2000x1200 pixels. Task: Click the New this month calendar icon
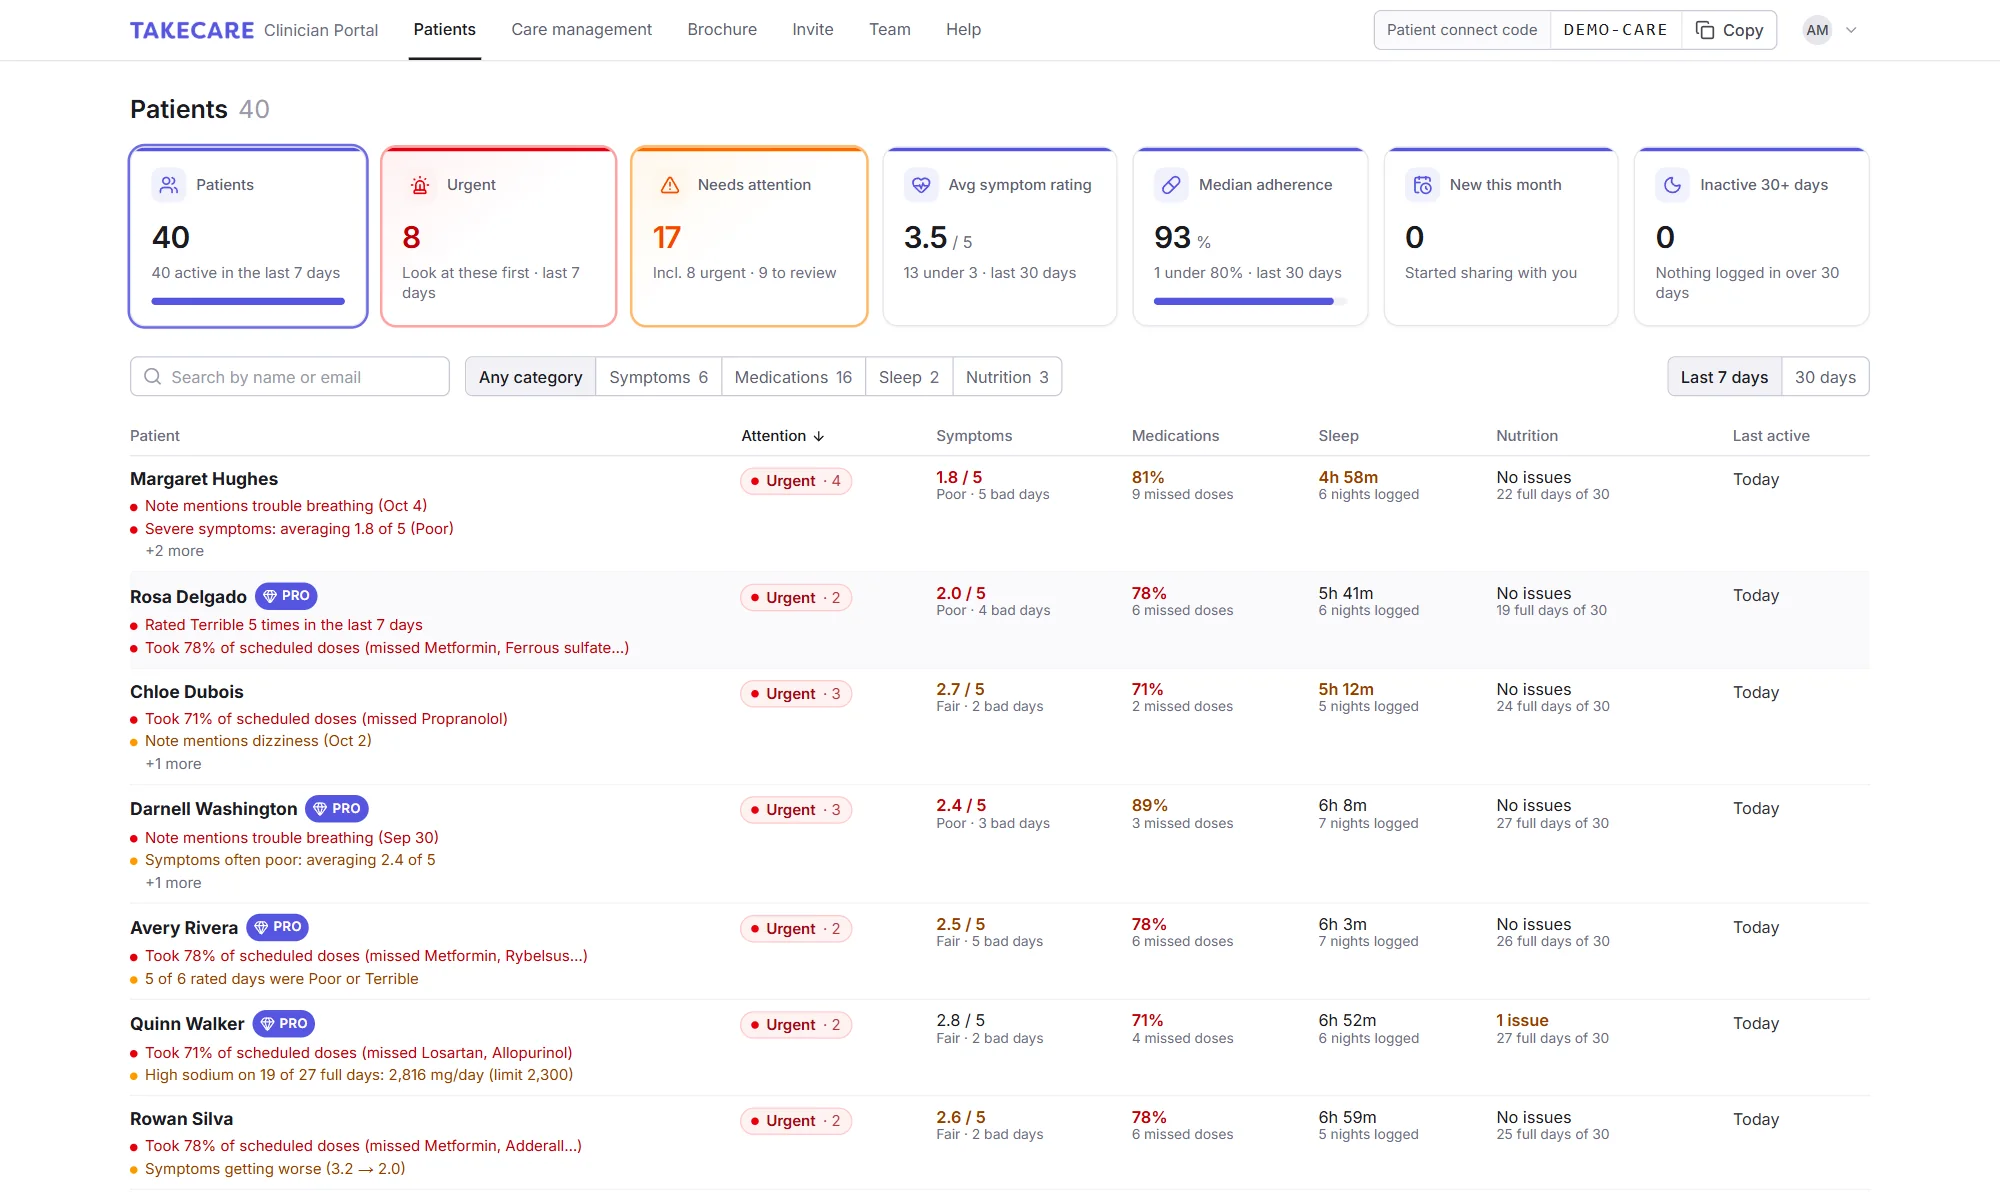(x=1422, y=185)
